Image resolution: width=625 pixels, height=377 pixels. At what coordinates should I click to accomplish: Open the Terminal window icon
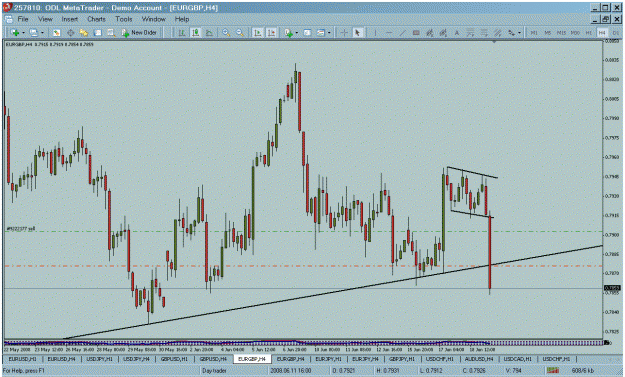click(97, 33)
